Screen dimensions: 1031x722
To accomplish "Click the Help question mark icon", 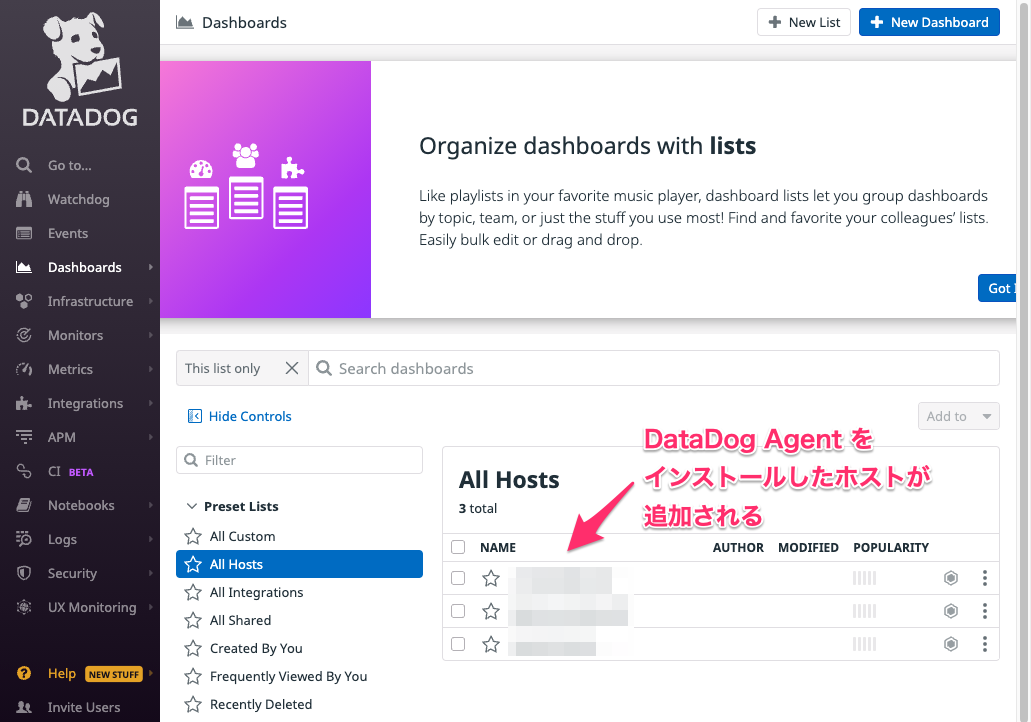I will 24,673.
